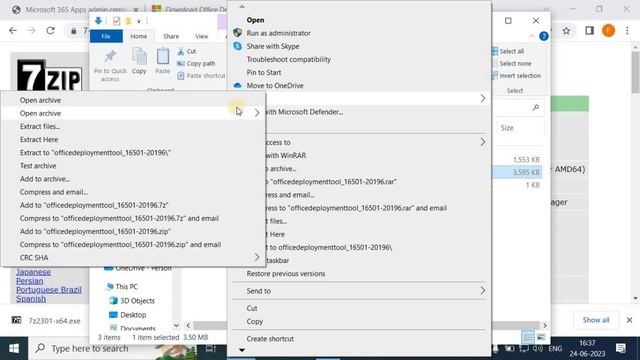Open the Explorer Share tab
The image size is (640, 360).
tap(171, 36)
